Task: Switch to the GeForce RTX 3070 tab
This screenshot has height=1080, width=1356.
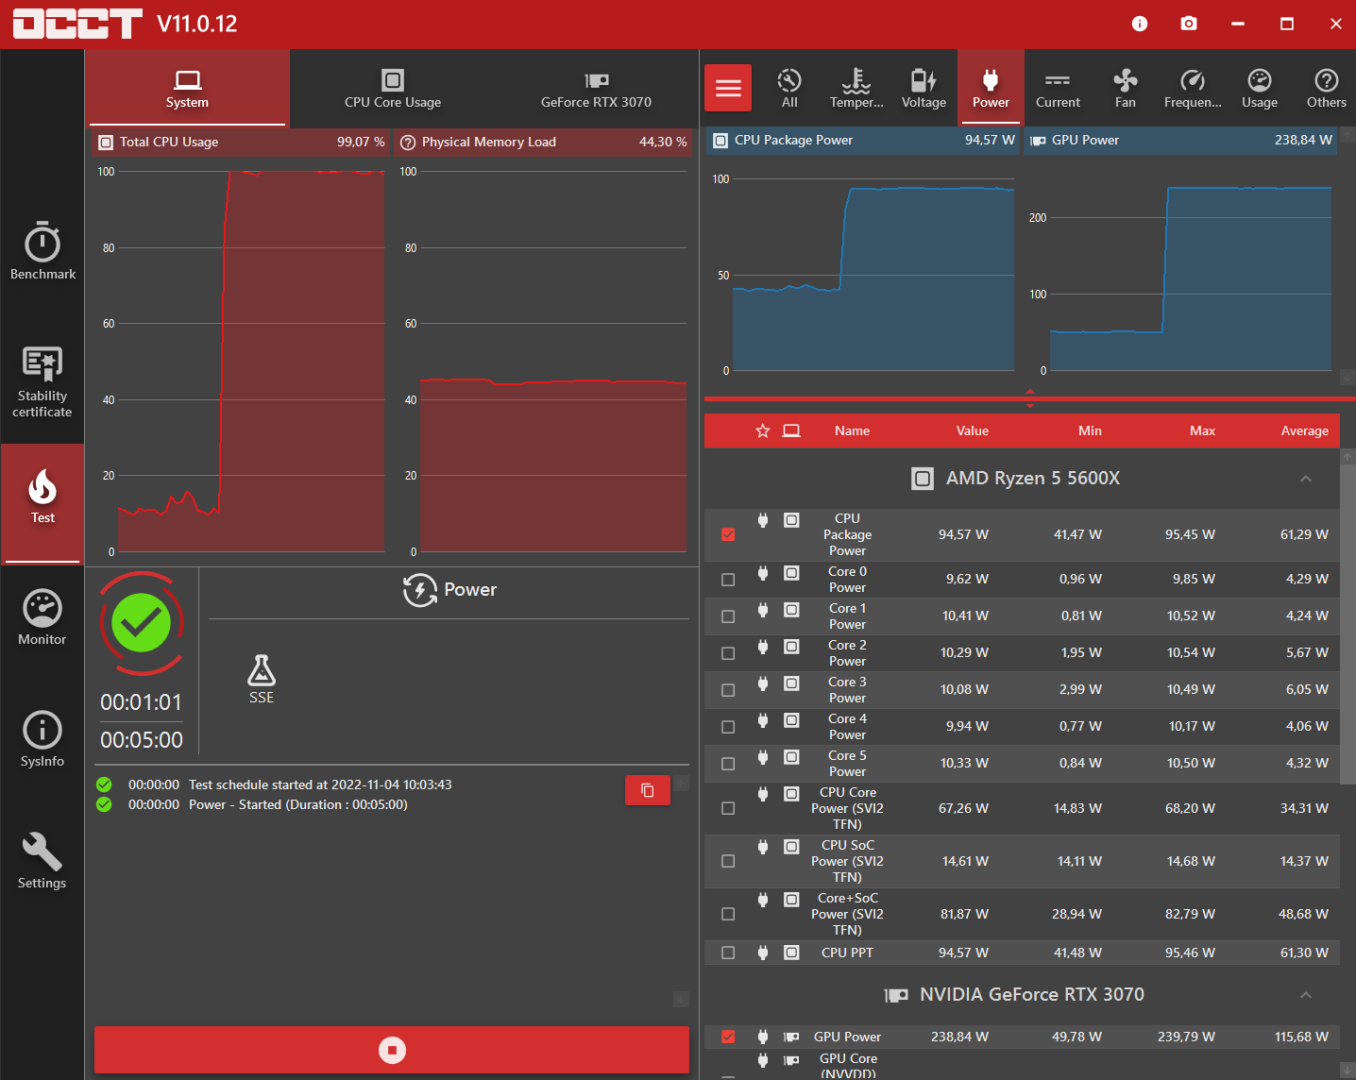Action: 596,88
